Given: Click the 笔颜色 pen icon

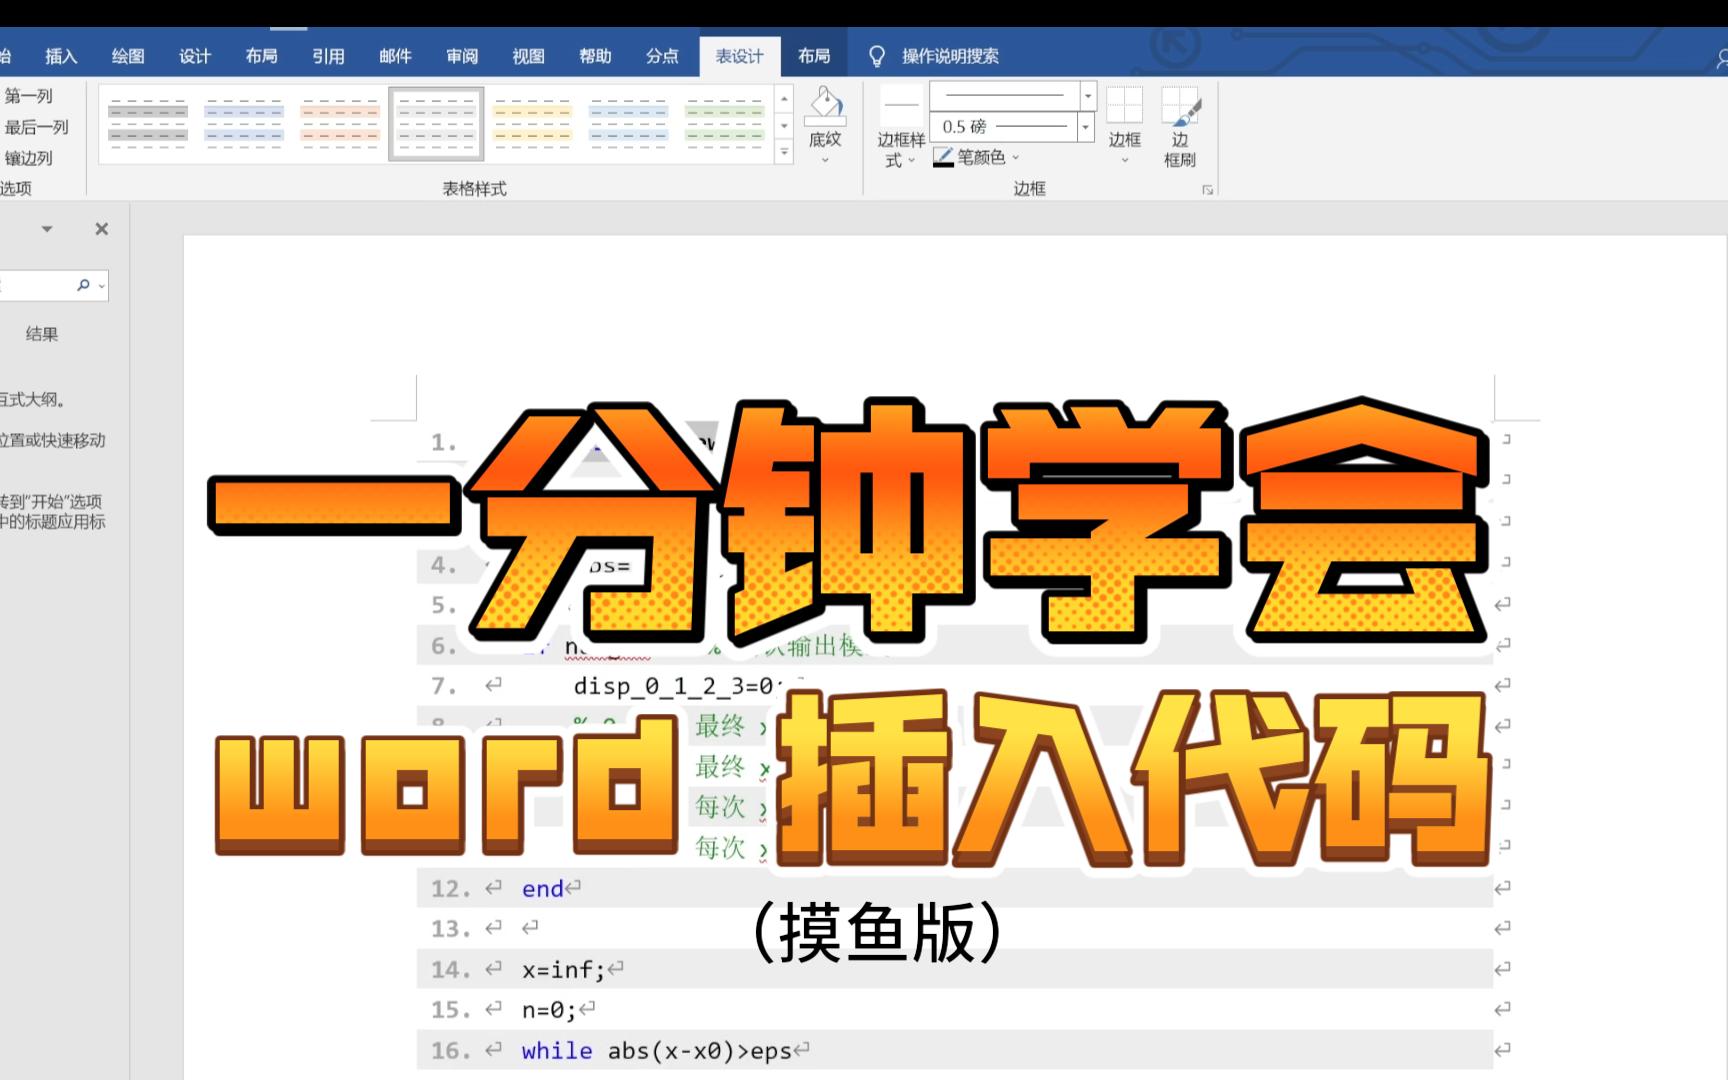Looking at the screenshot, I should point(943,157).
